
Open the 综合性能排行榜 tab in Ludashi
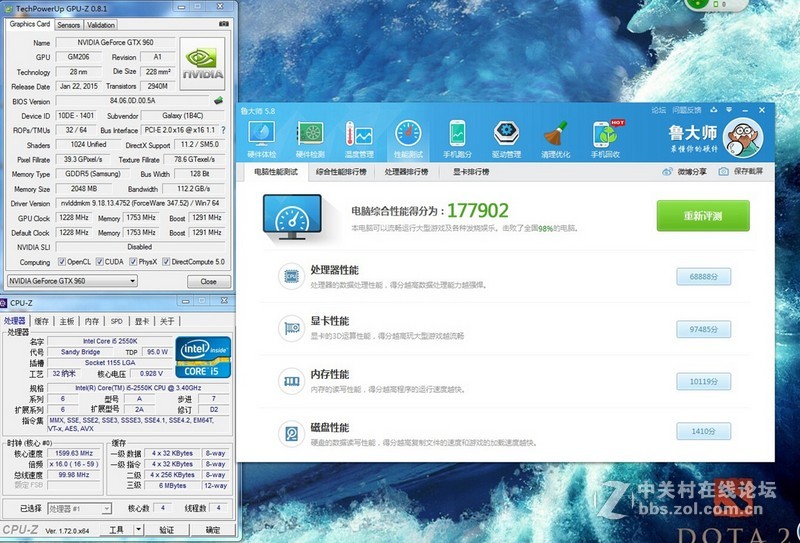(x=341, y=172)
